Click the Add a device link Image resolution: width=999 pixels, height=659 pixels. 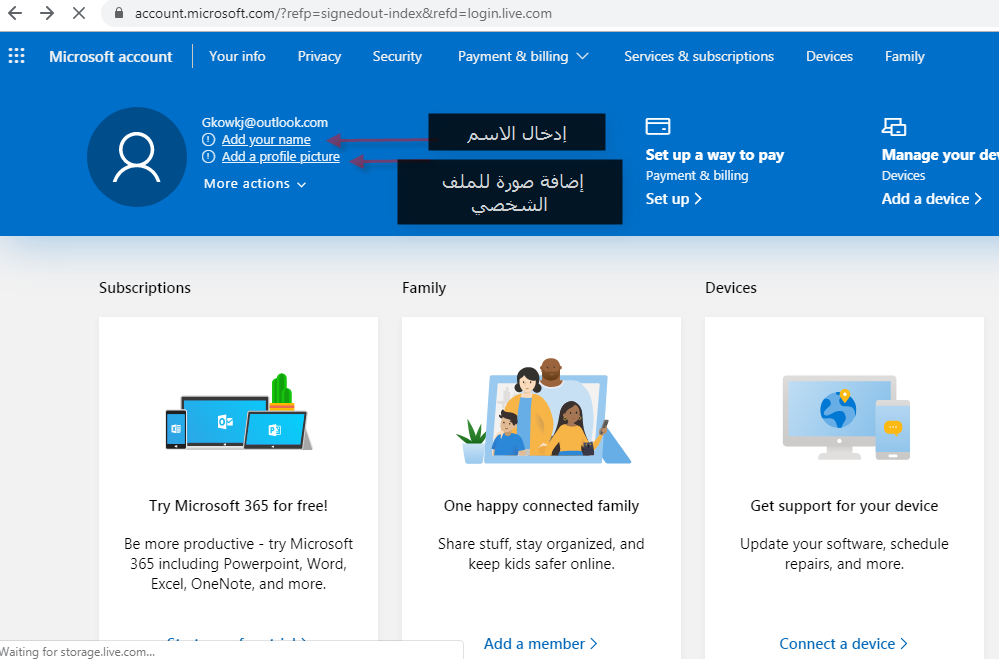click(931, 199)
